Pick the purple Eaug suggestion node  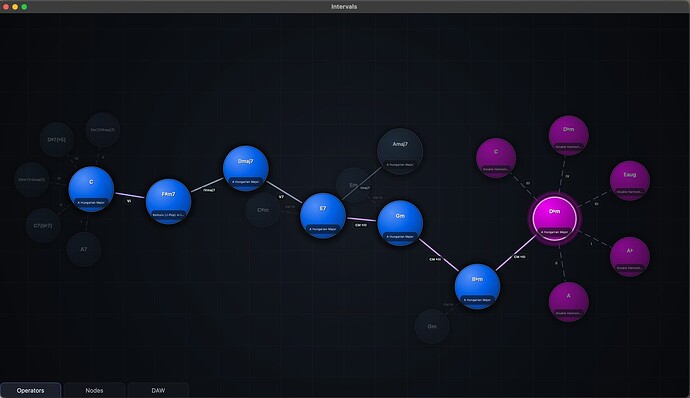(x=630, y=181)
